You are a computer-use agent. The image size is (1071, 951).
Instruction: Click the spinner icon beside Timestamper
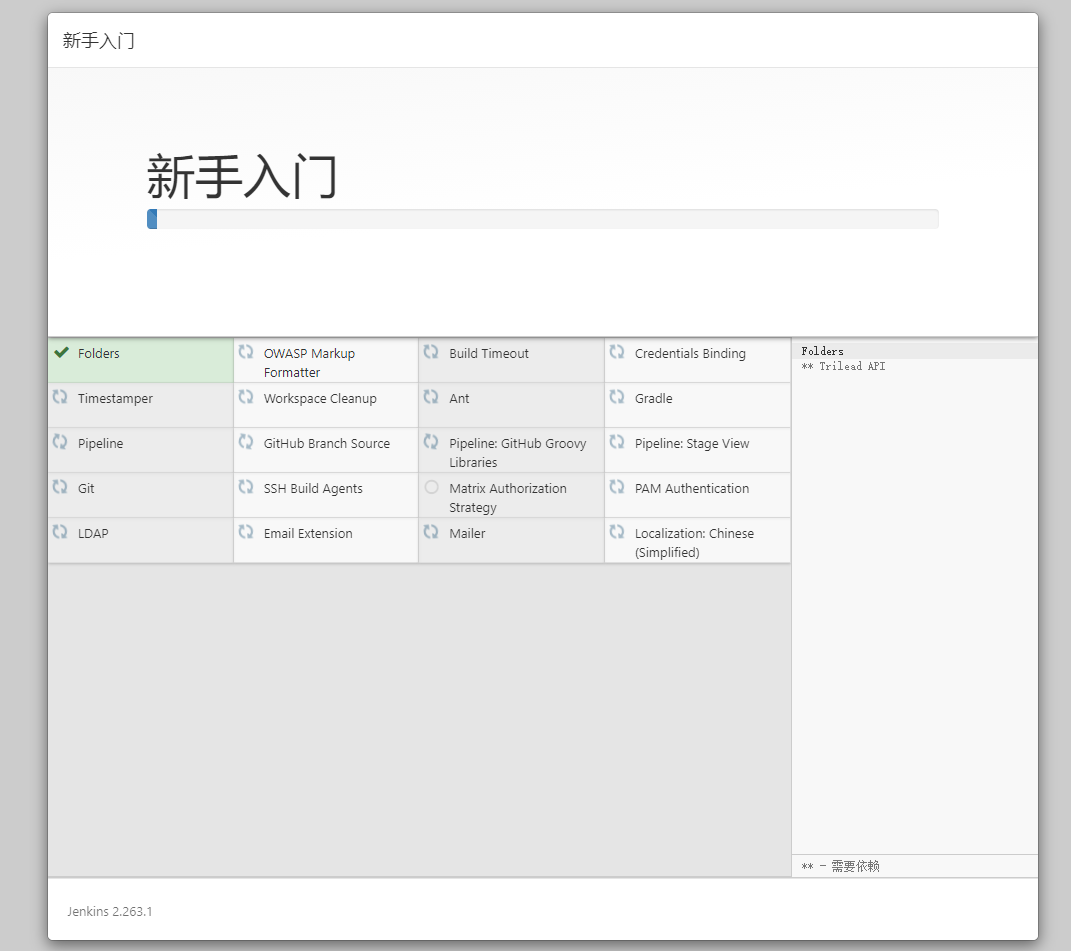click(60, 397)
